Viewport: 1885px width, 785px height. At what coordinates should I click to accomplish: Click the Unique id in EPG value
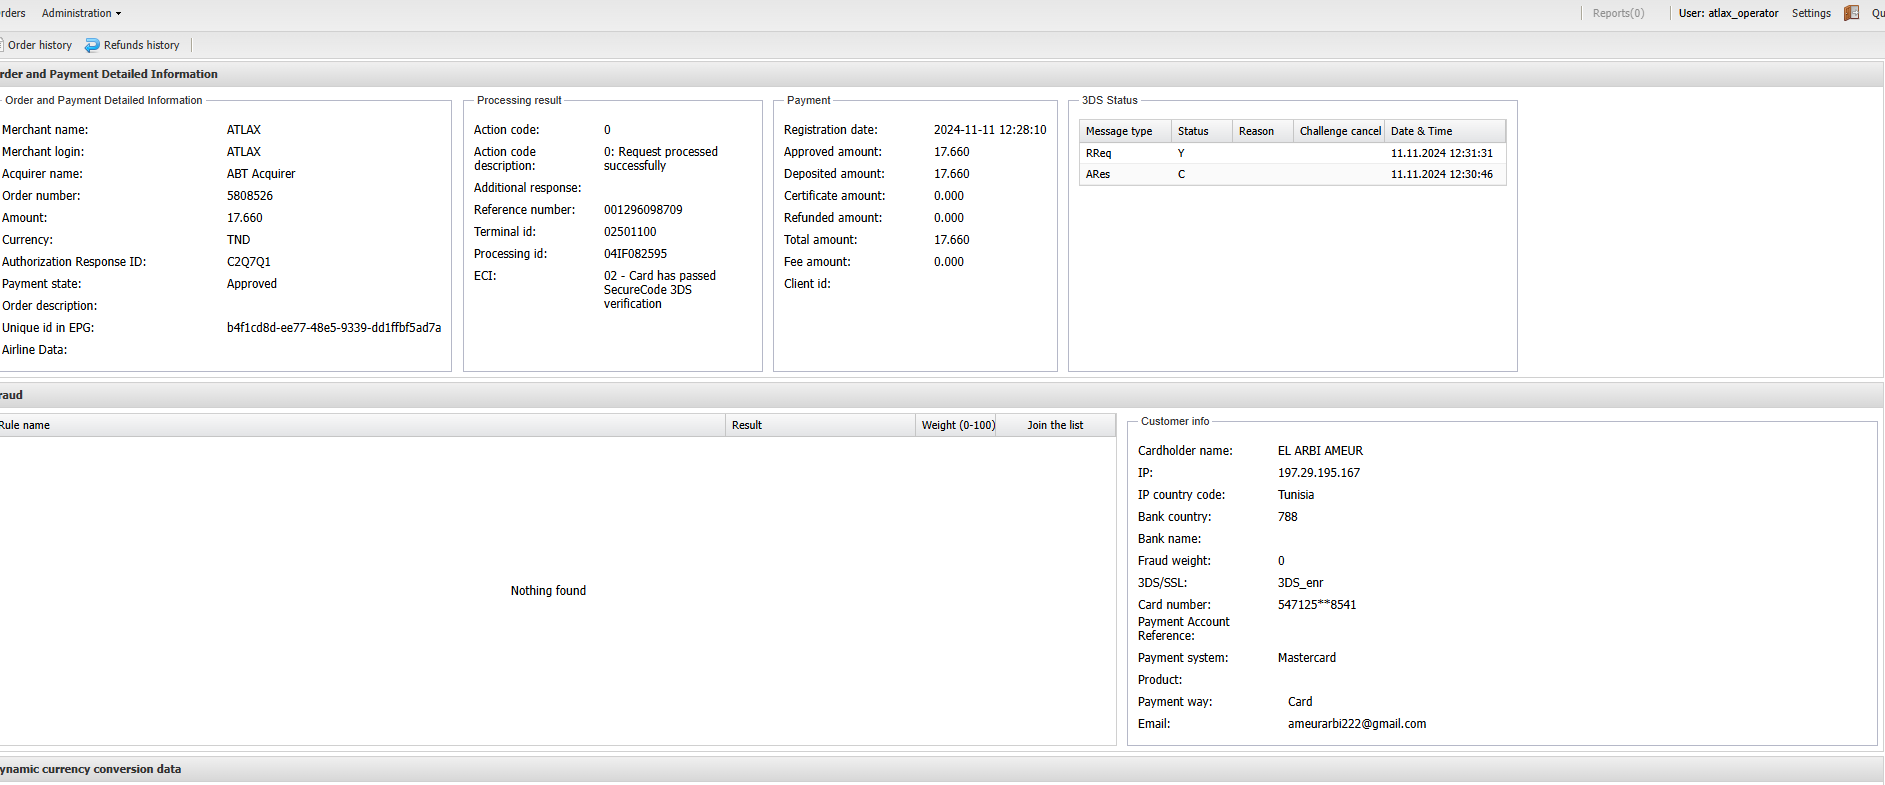point(333,328)
